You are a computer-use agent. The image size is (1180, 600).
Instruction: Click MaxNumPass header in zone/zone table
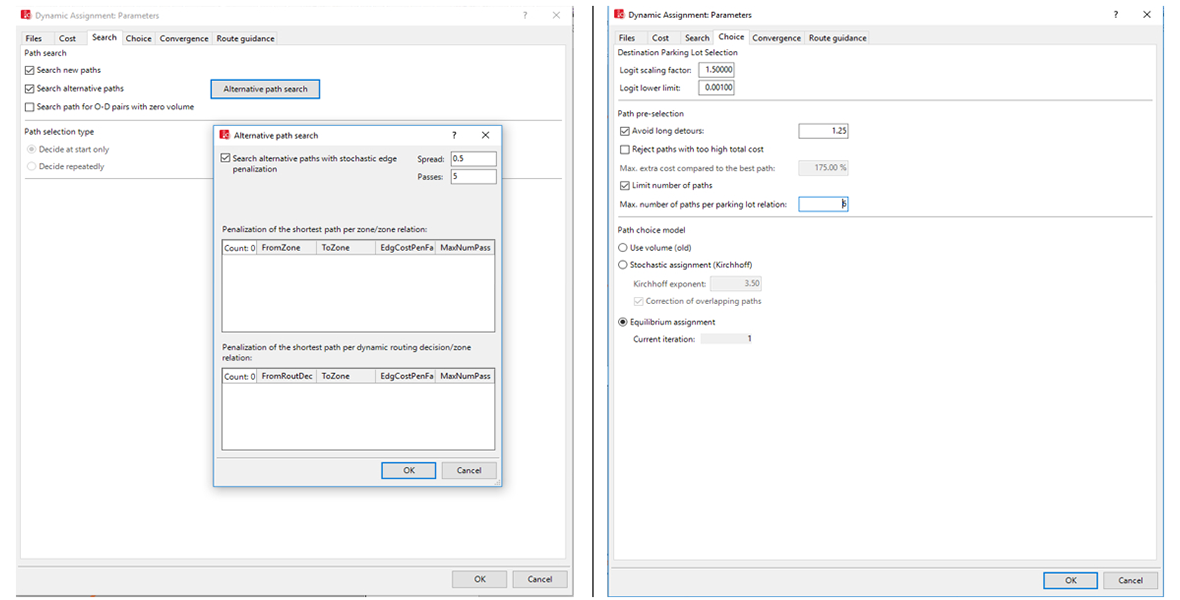pos(465,248)
